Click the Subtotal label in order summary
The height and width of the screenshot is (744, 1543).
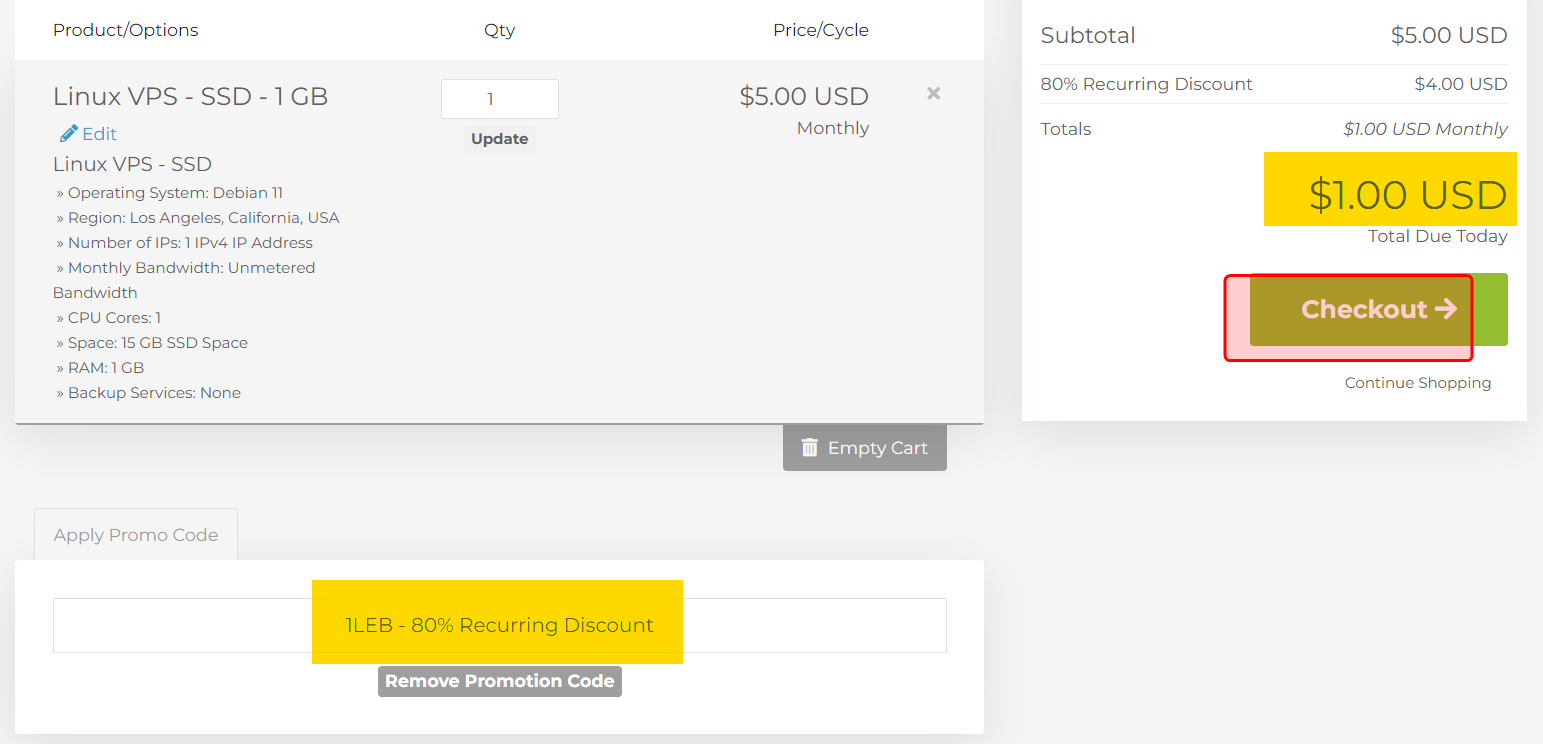pyautogui.click(x=1087, y=36)
